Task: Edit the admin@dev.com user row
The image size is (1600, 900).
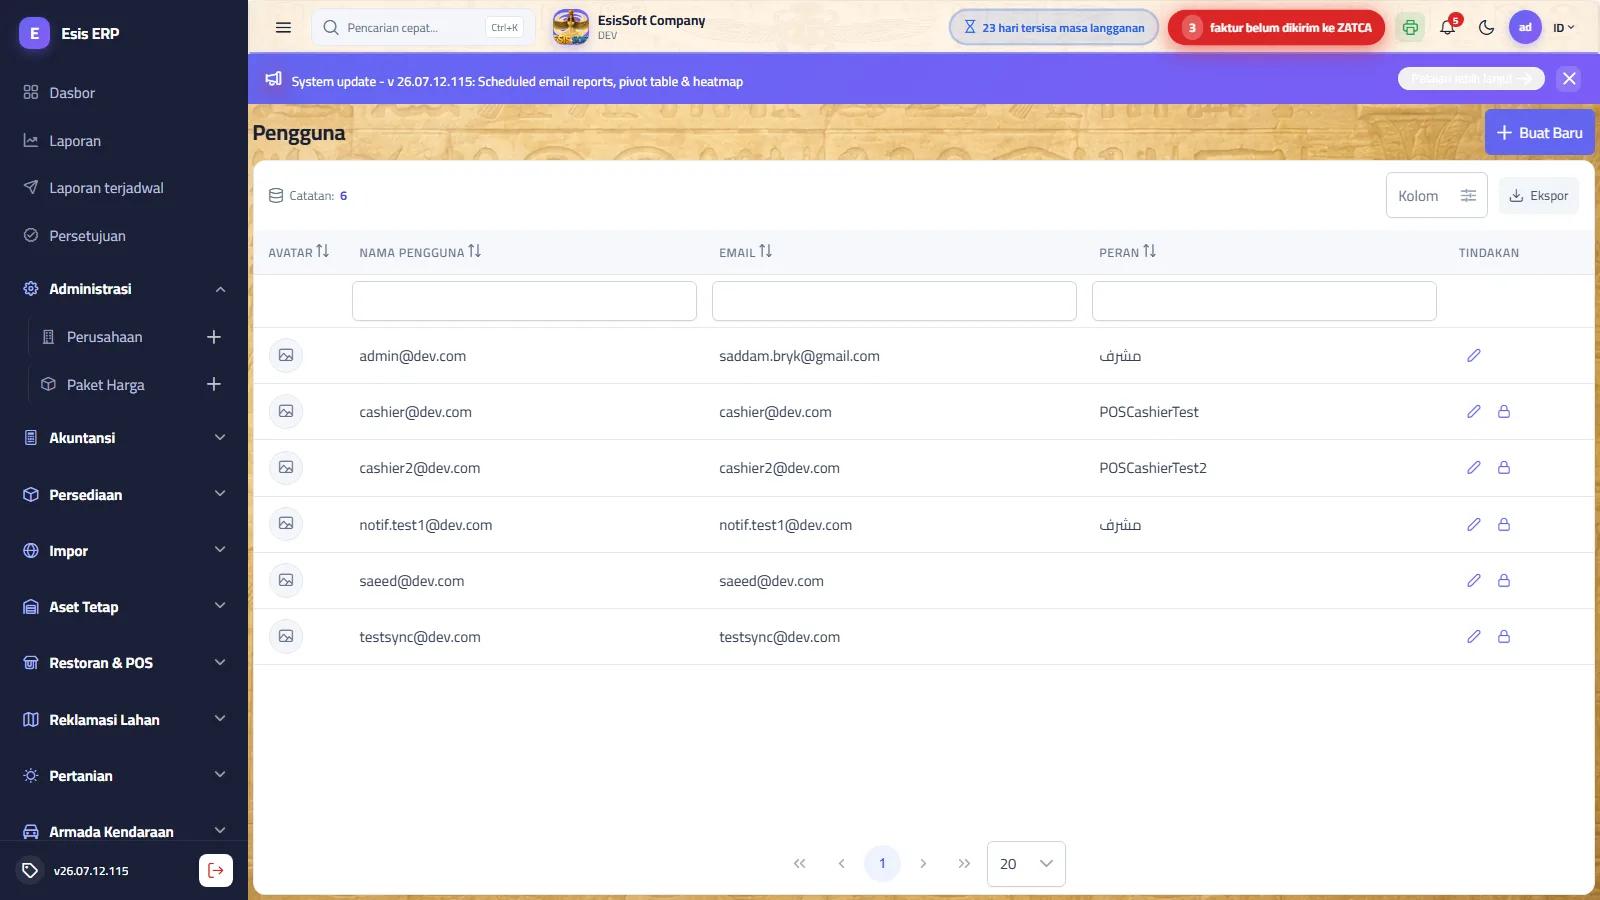Action: (x=1473, y=356)
